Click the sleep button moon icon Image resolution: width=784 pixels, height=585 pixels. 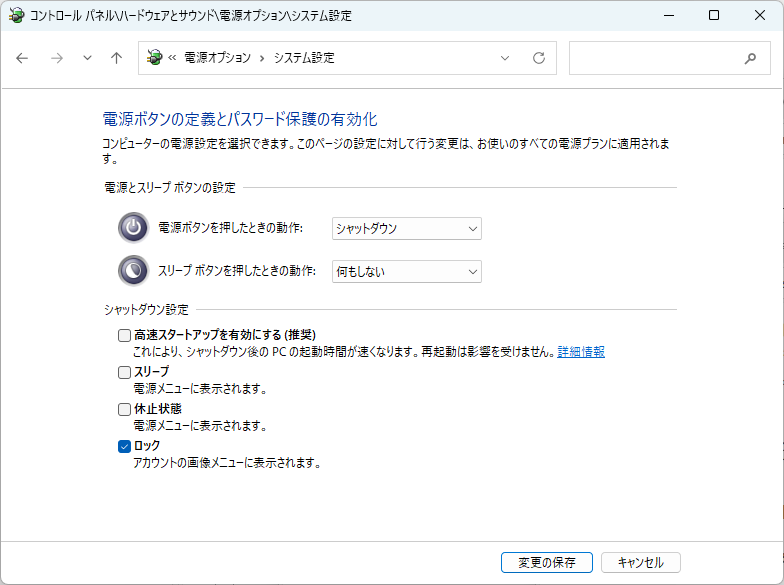[133, 271]
